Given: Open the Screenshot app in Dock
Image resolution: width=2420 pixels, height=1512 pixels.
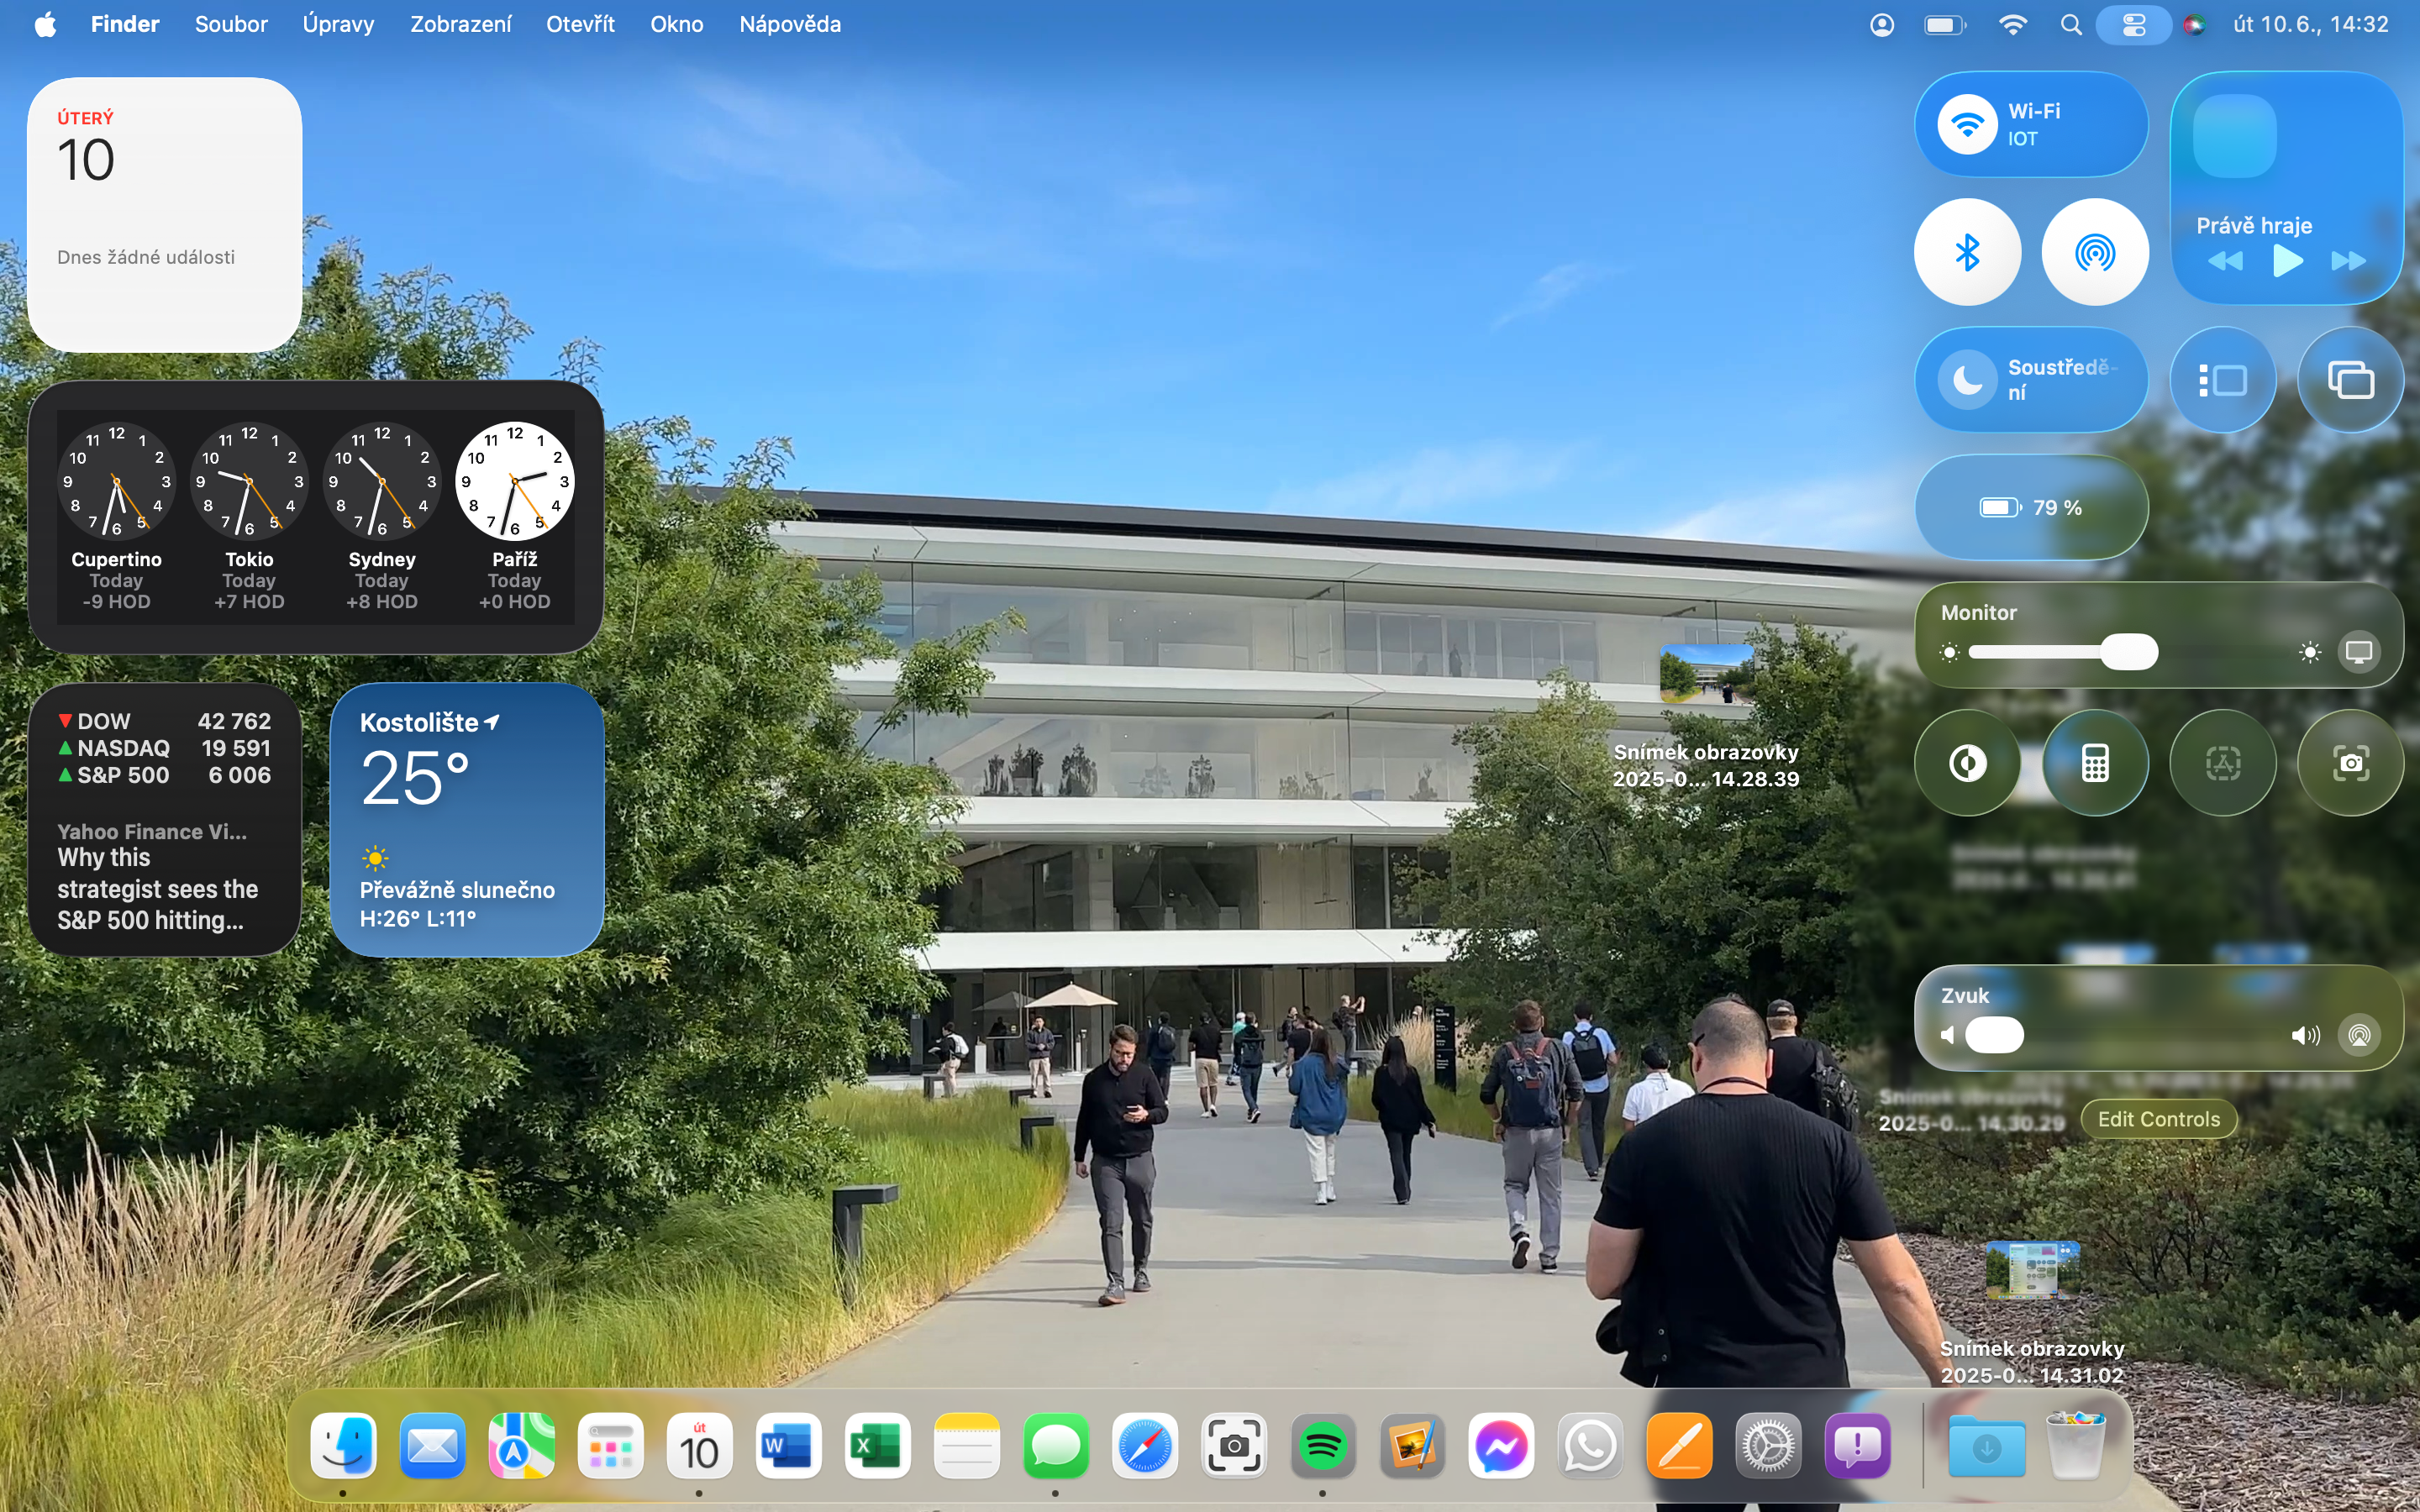Looking at the screenshot, I should (1233, 1446).
